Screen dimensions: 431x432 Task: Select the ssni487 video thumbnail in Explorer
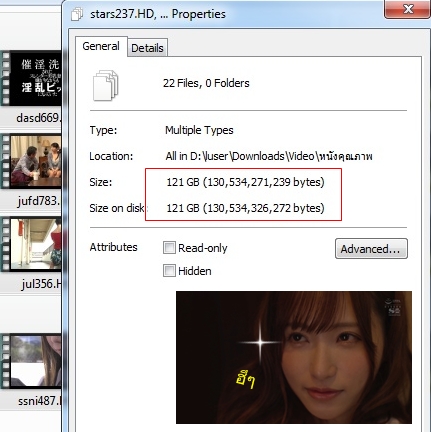pyautogui.click(x=31, y=361)
